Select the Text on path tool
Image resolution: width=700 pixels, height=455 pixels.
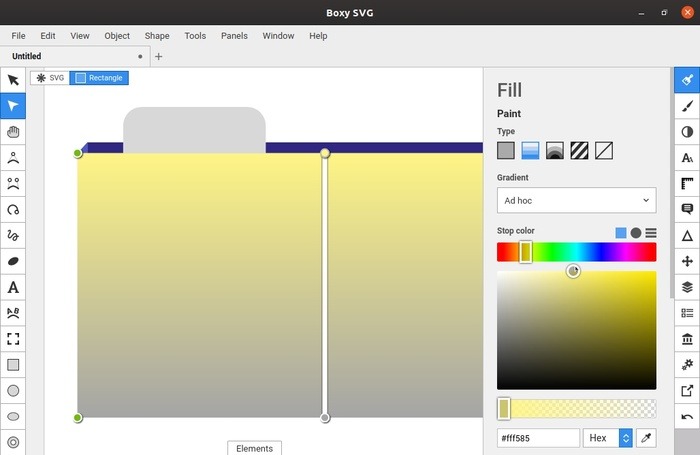(x=13, y=313)
